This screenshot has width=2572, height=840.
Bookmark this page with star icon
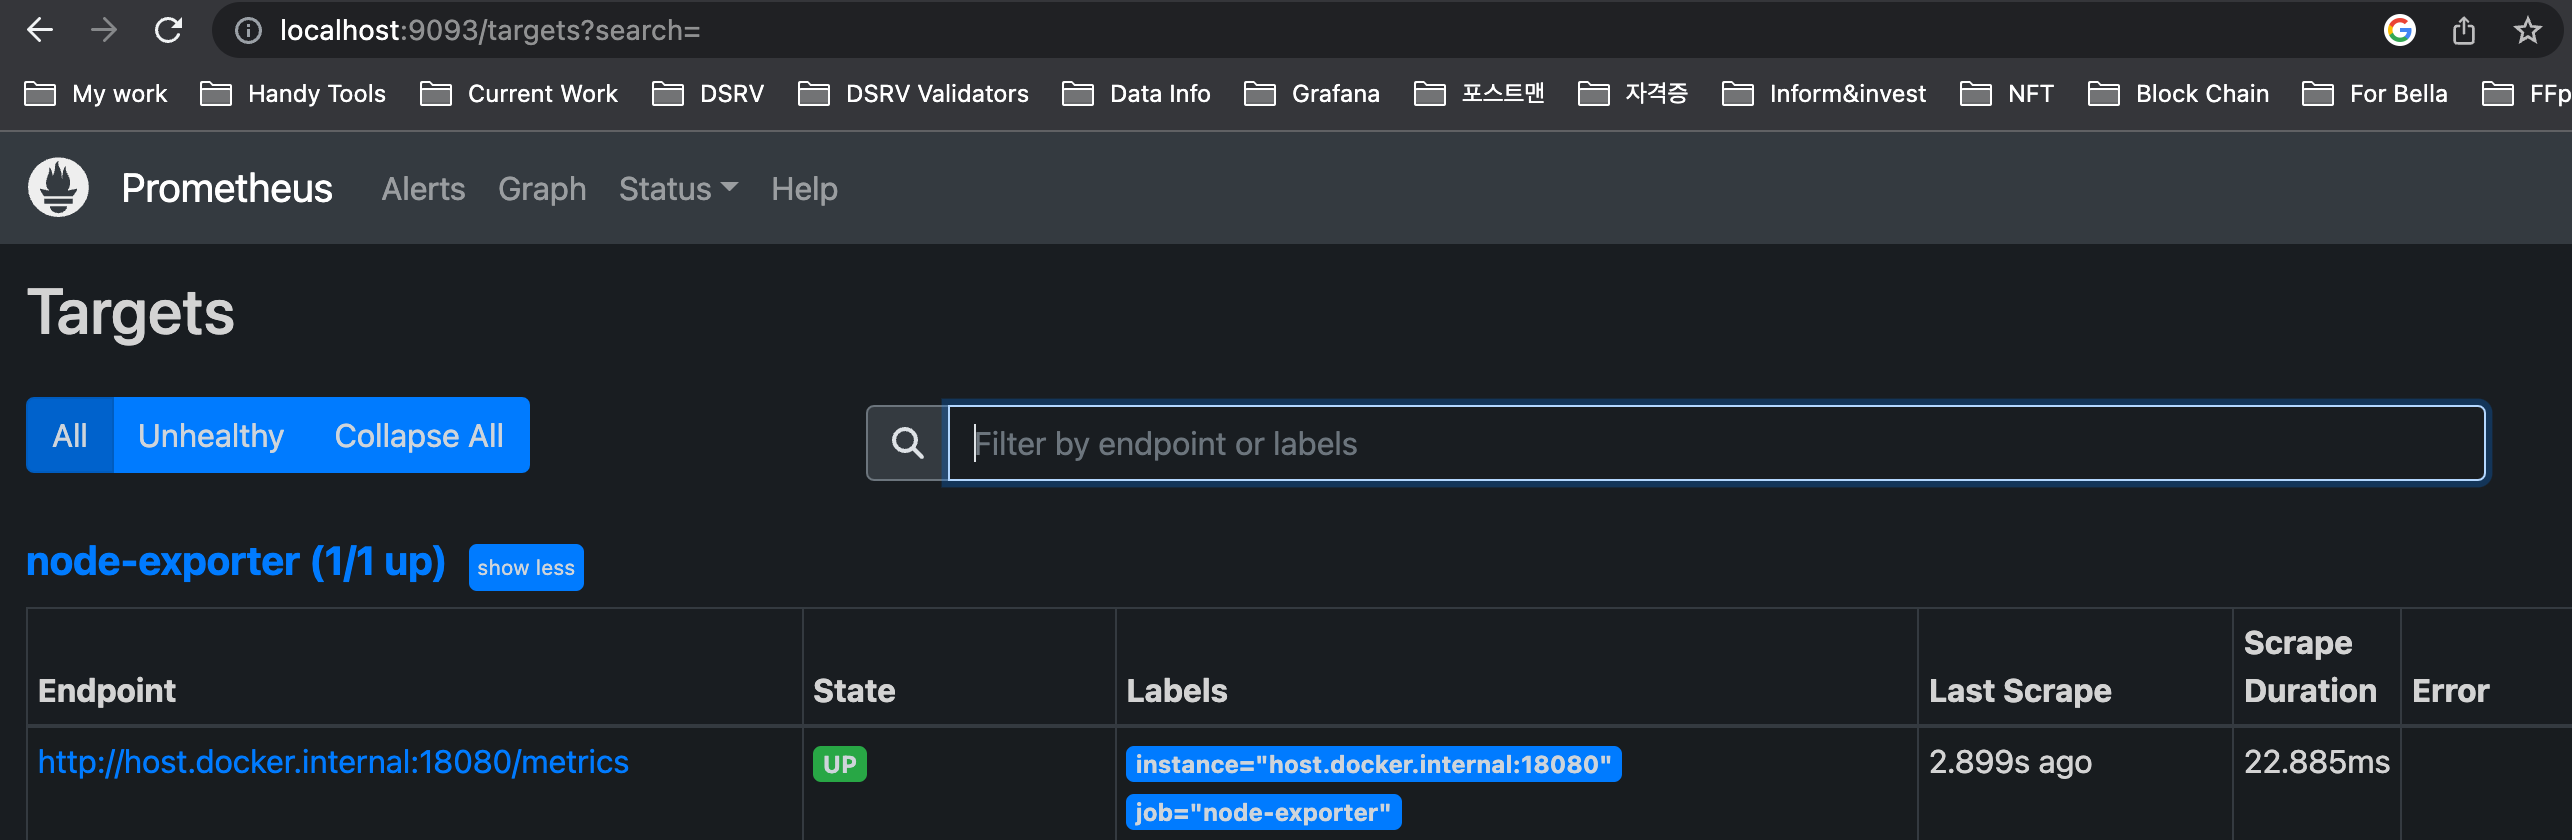coord(2528,31)
